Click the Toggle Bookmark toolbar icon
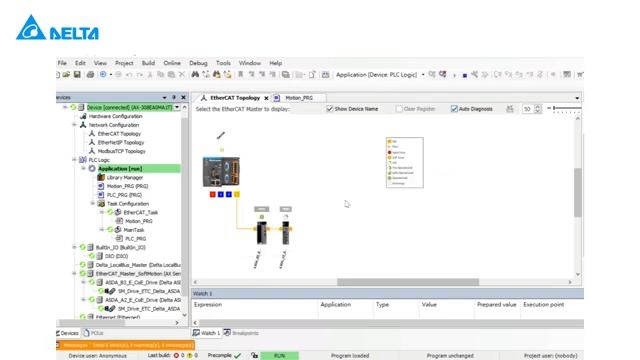 coord(240,74)
